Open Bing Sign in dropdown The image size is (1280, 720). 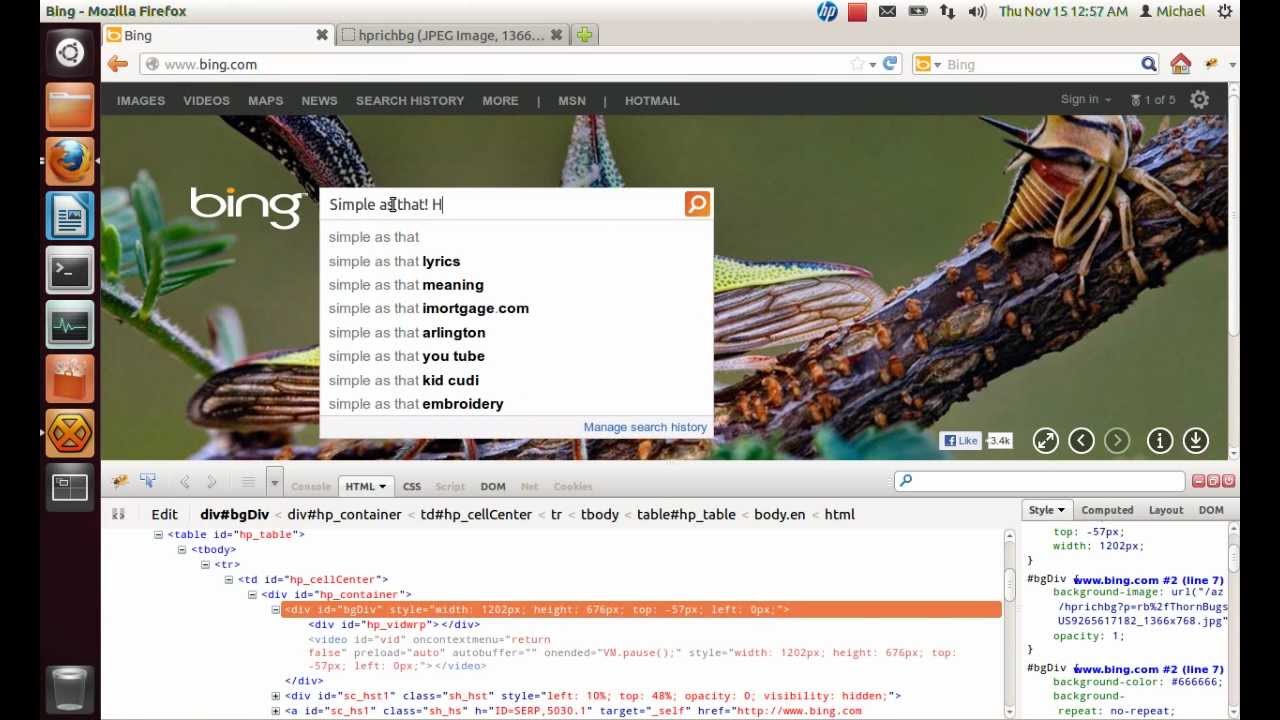tap(1086, 100)
